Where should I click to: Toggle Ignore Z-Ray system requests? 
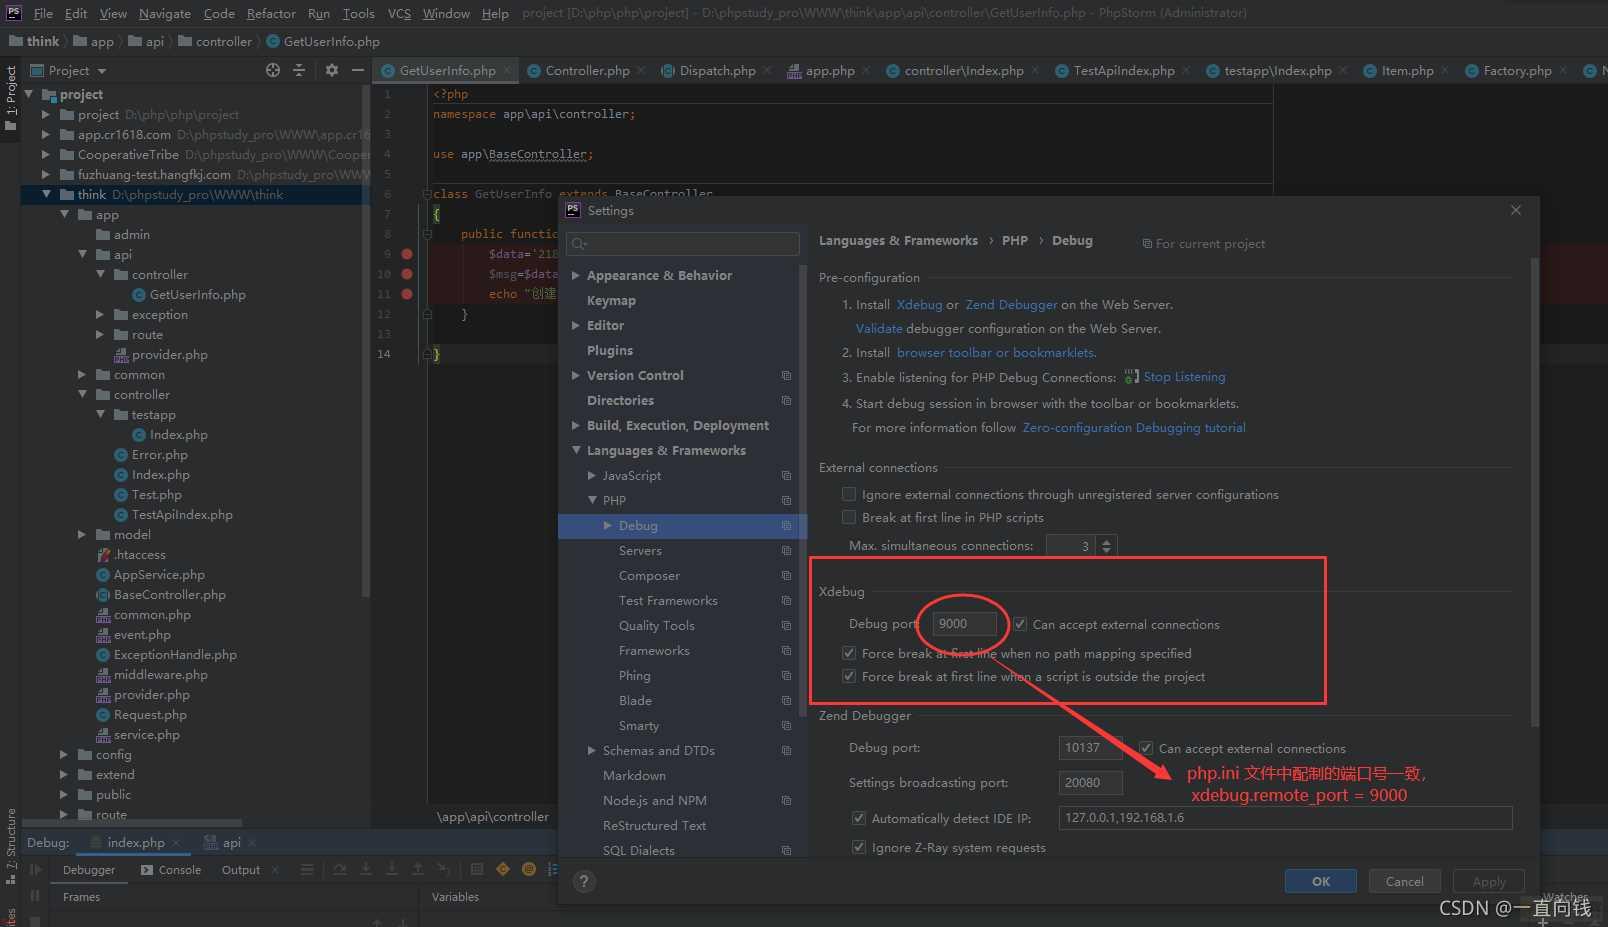pyautogui.click(x=858, y=847)
